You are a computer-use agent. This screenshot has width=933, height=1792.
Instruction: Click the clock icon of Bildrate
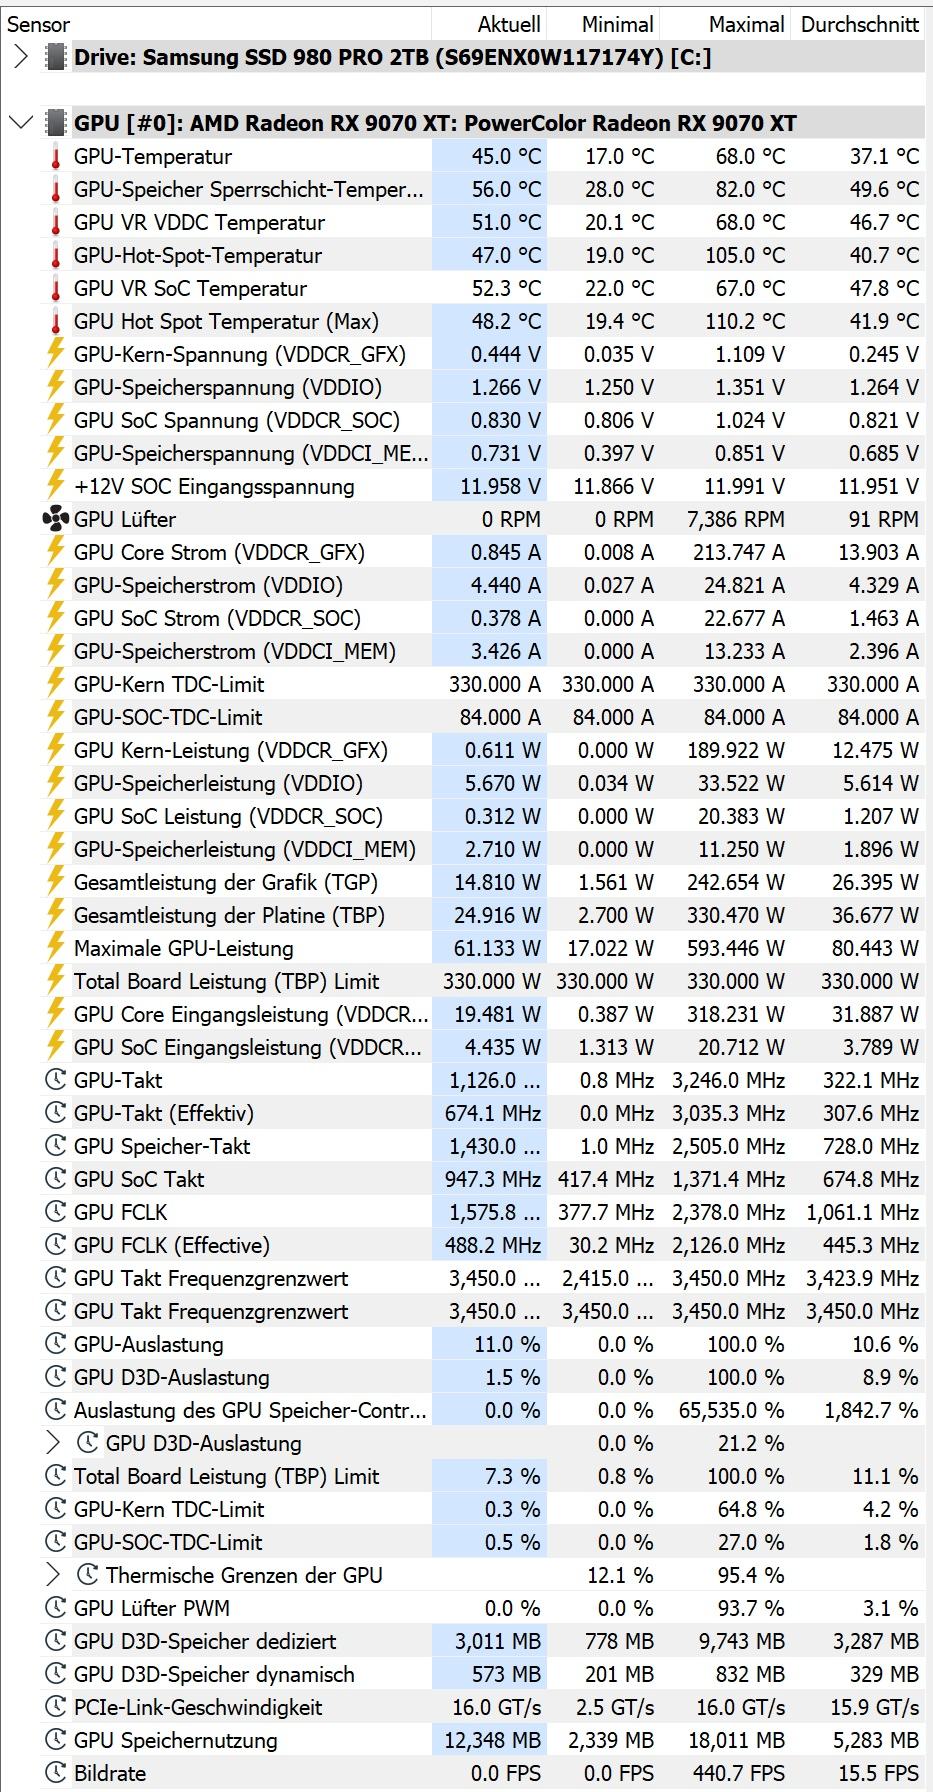pos(56,1773)
